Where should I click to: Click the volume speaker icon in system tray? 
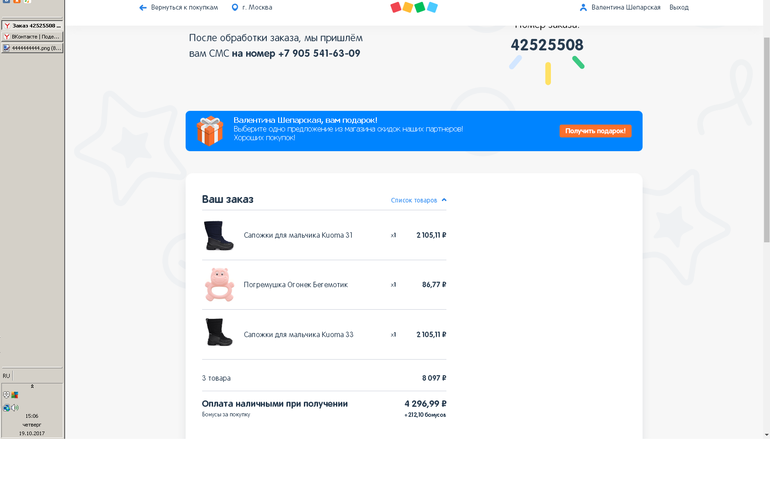15,407
